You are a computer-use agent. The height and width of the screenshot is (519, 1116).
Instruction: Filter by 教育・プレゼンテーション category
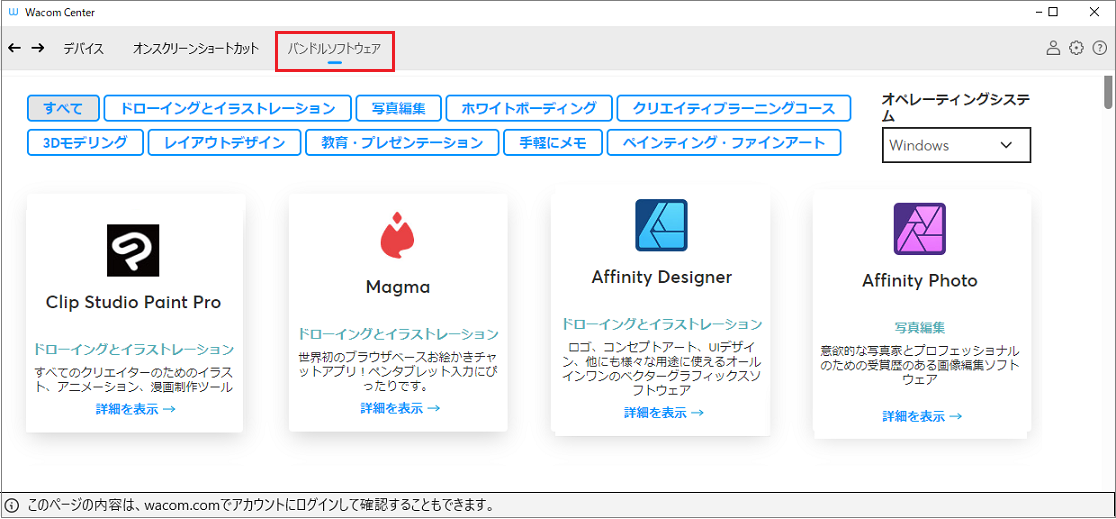tap(402, 142)
